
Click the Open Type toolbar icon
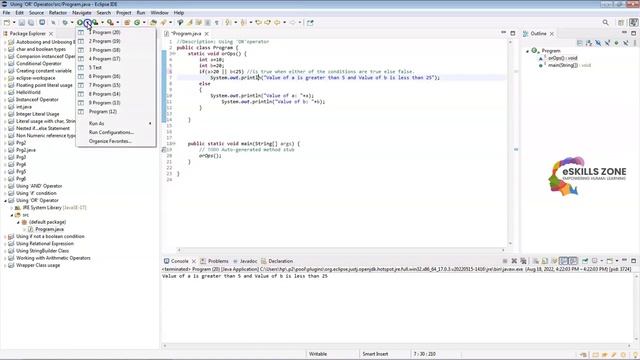[x=153, y=23]
